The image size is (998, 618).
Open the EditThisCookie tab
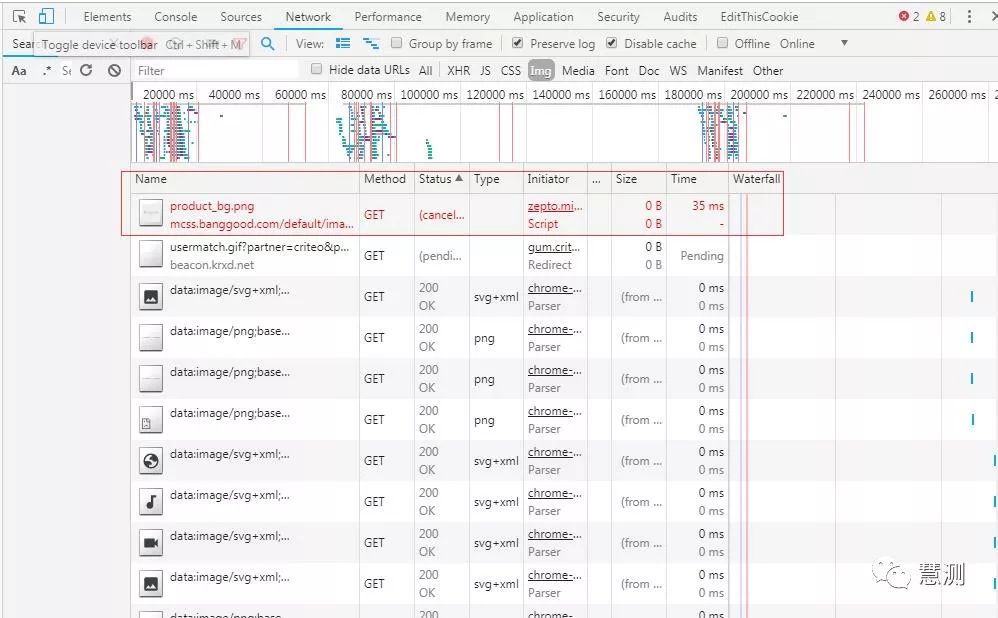pyautogui.click(x=759, y=17)
